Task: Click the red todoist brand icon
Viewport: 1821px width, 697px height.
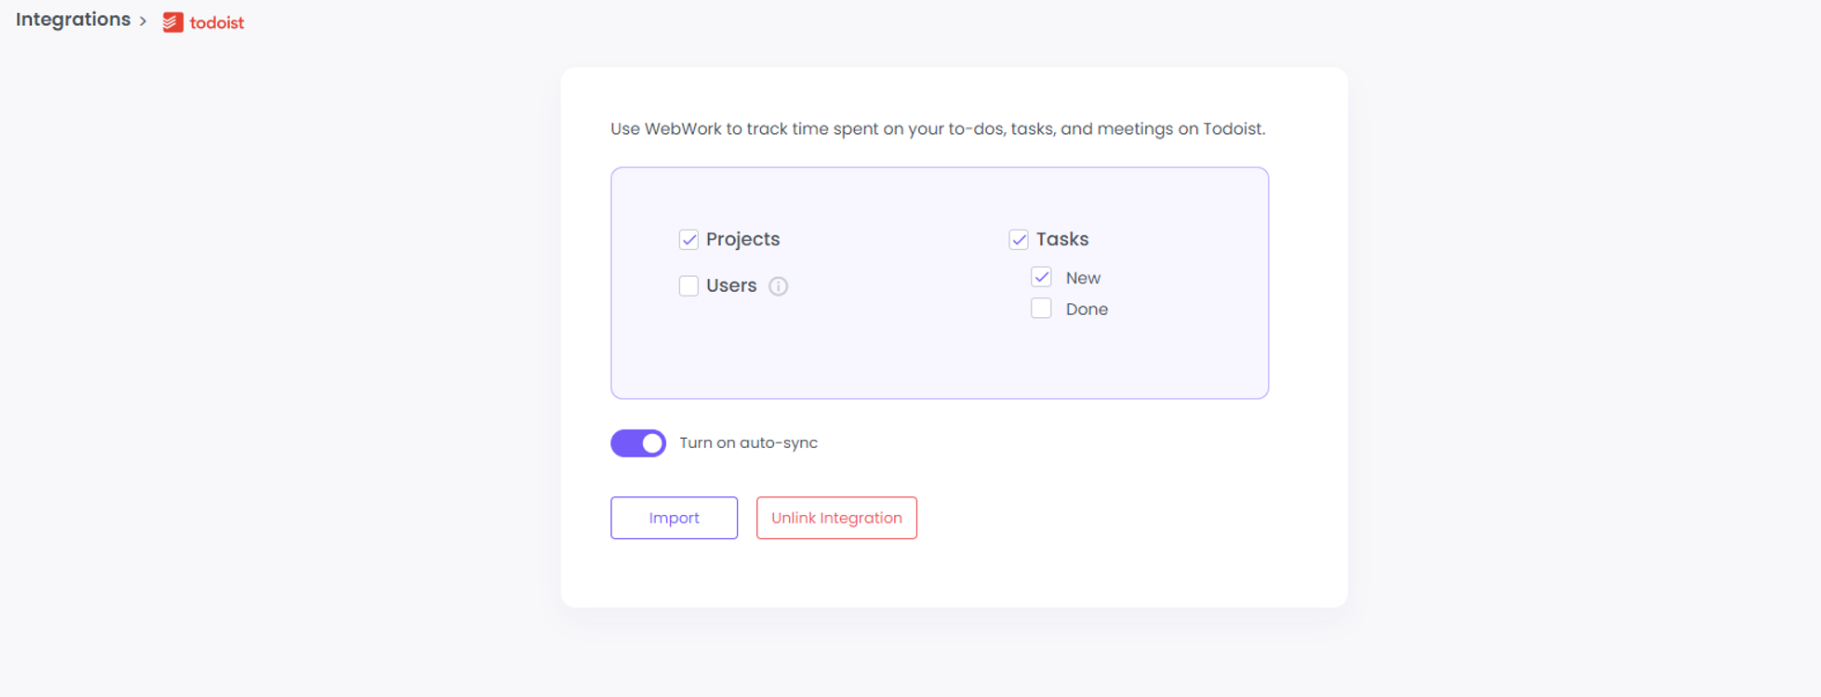Action: pyautogui.click(x=174, y=21)
